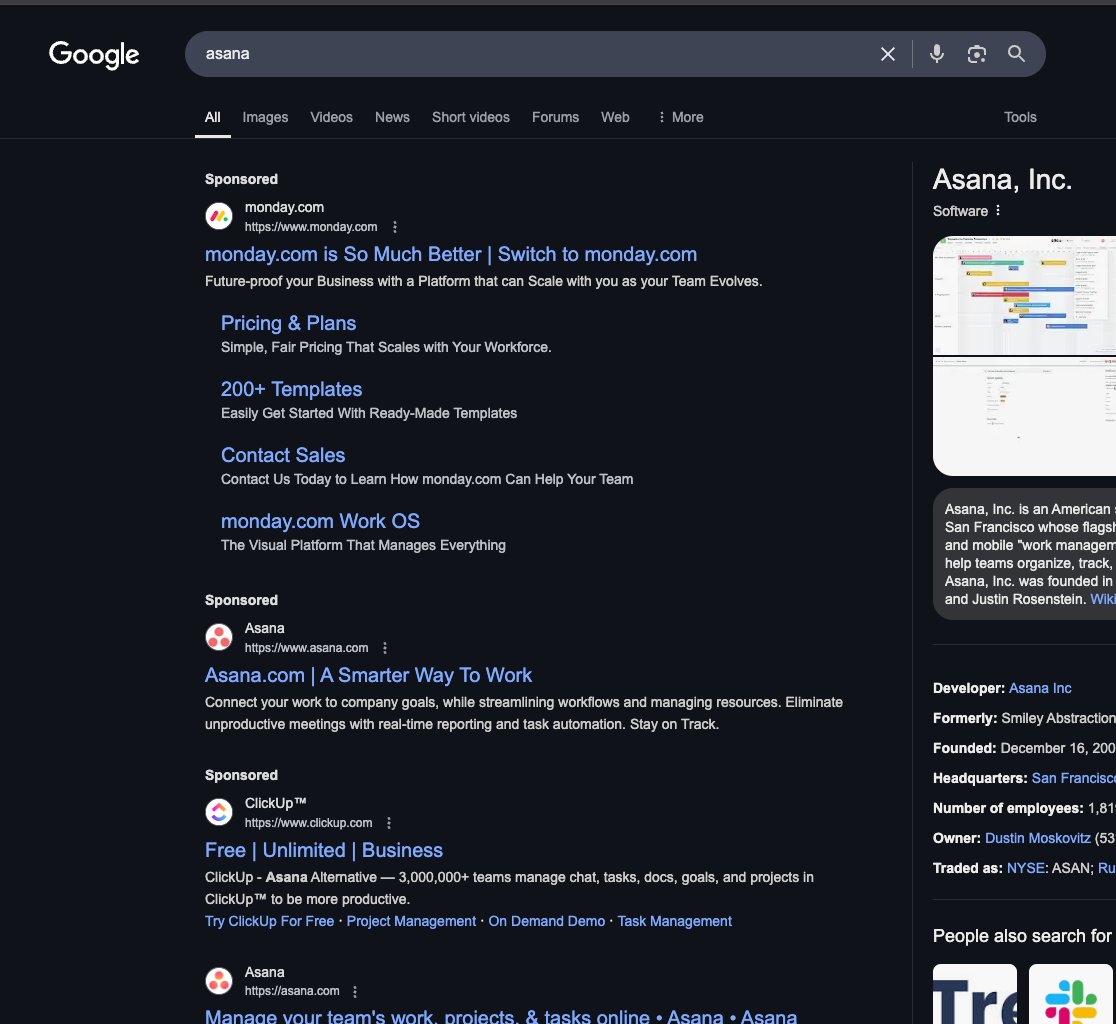The width and height of the screenshot is (1116, 1024).
Task: Open the Tools options
Action: pyautogui.click(x=1020, y=117)
